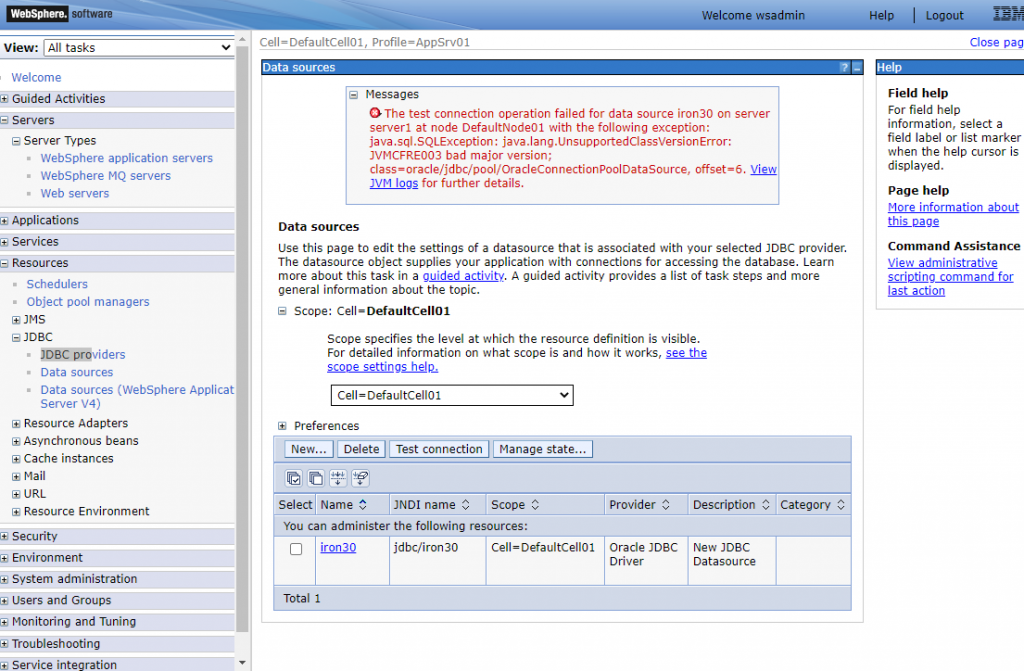Sort table by Scope column arrows
Viewport: 1024px width, 671px height.
(535, 504)
